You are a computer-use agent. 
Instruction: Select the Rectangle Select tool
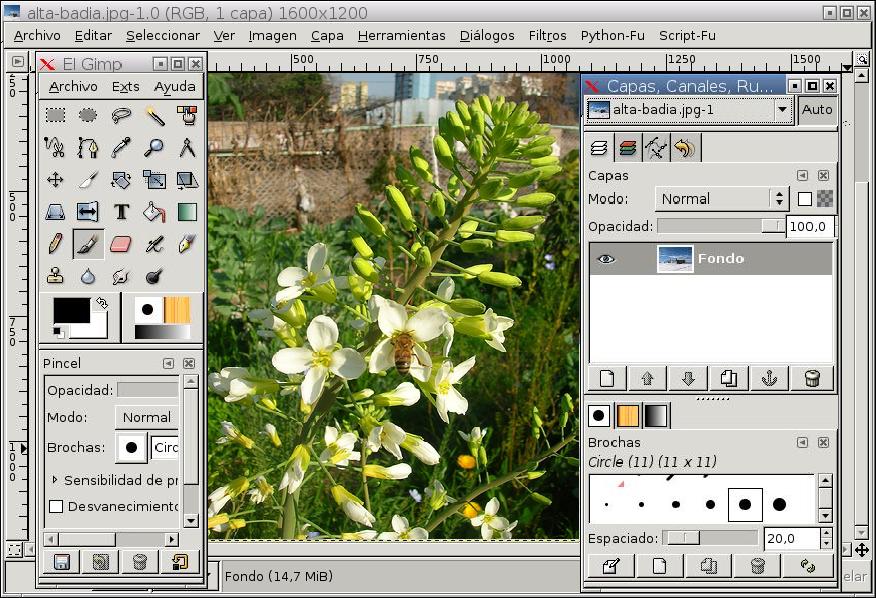click(x=55, y=116)
